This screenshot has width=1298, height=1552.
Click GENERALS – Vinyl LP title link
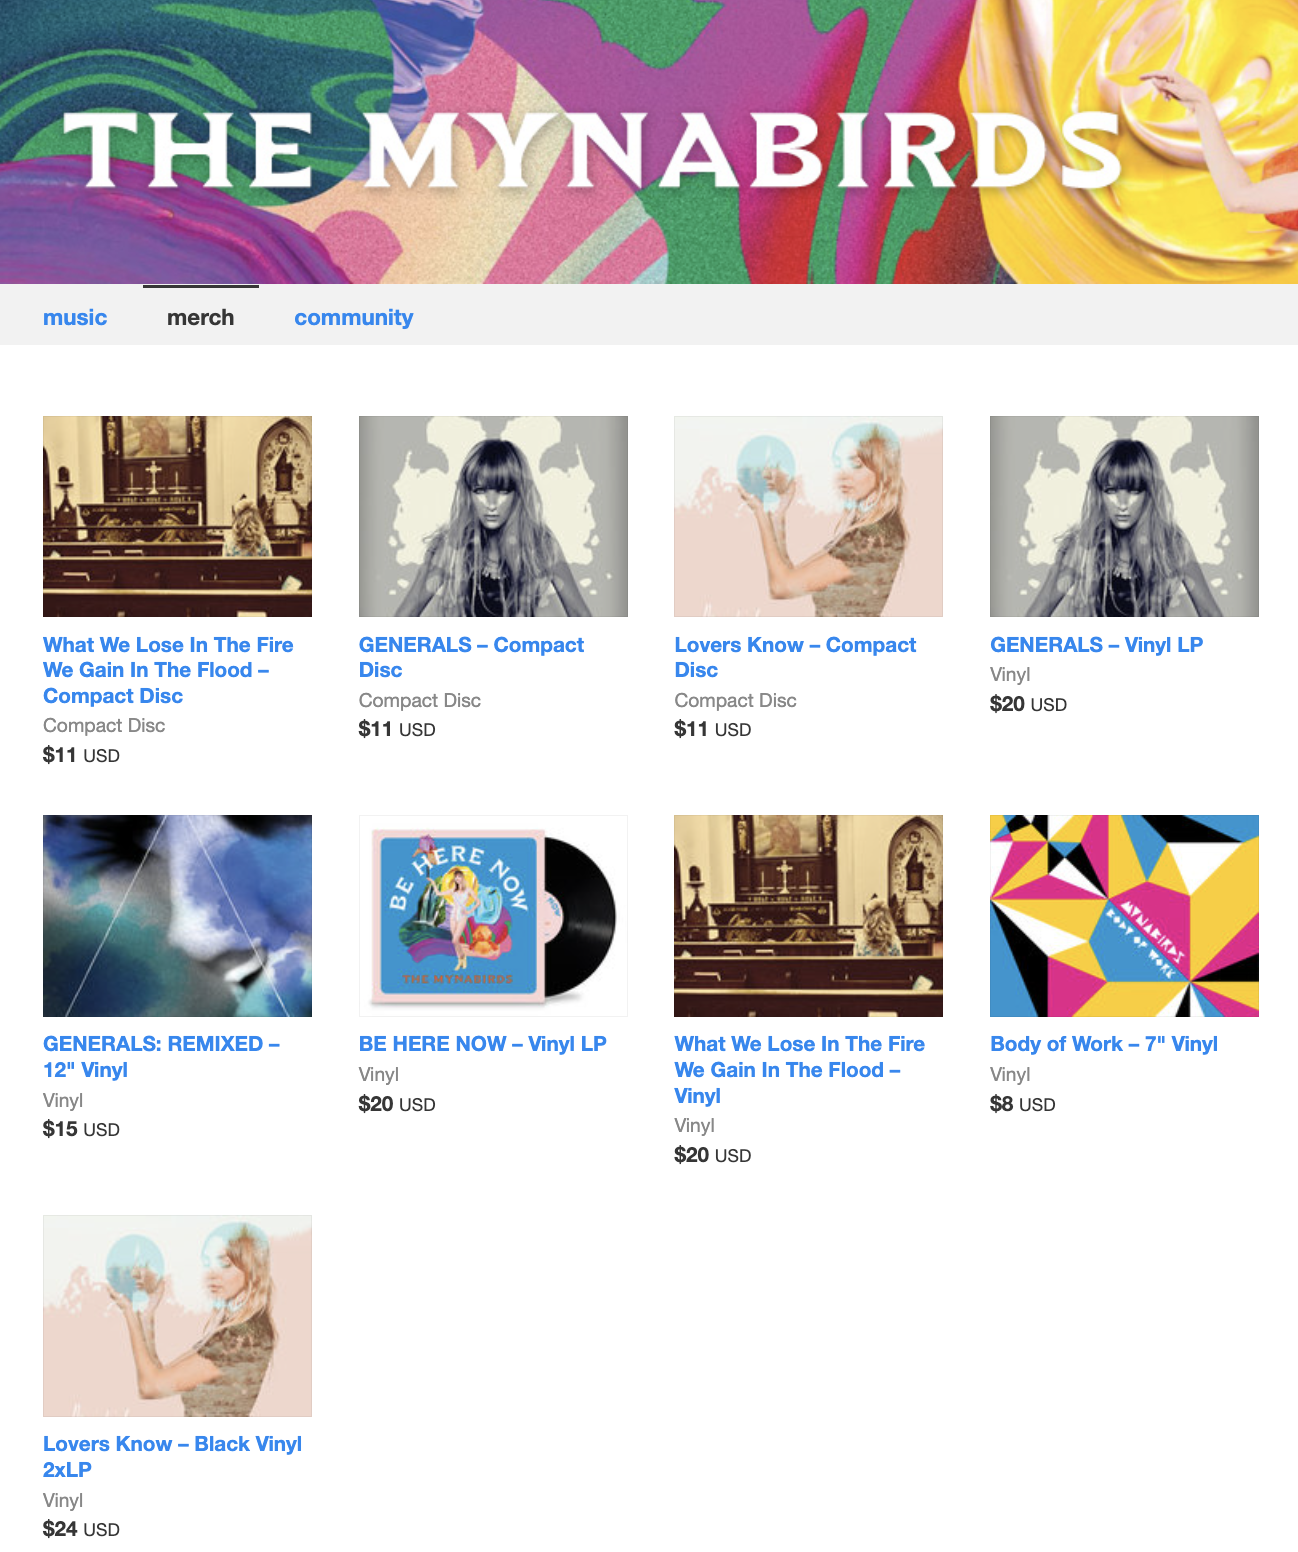(1096, 645)
